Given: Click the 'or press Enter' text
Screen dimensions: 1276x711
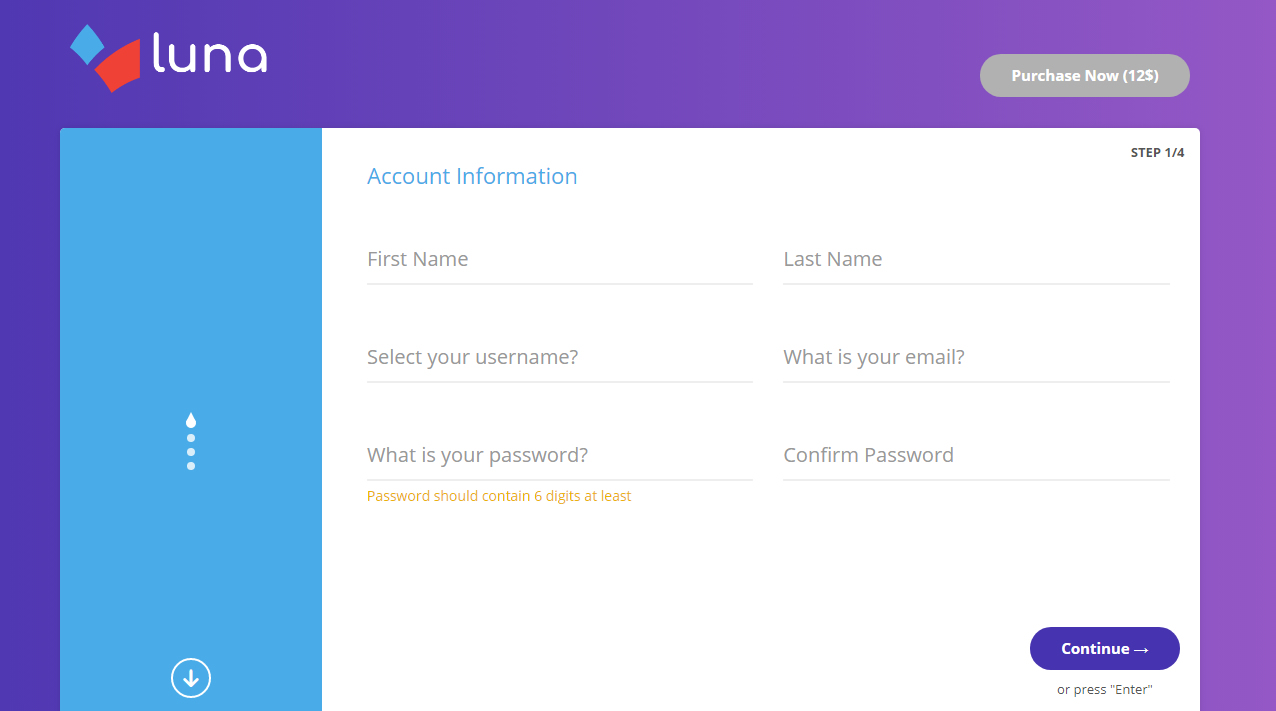Looking at the screenshot, I should pyautogui.click(x=1104, y=690).
